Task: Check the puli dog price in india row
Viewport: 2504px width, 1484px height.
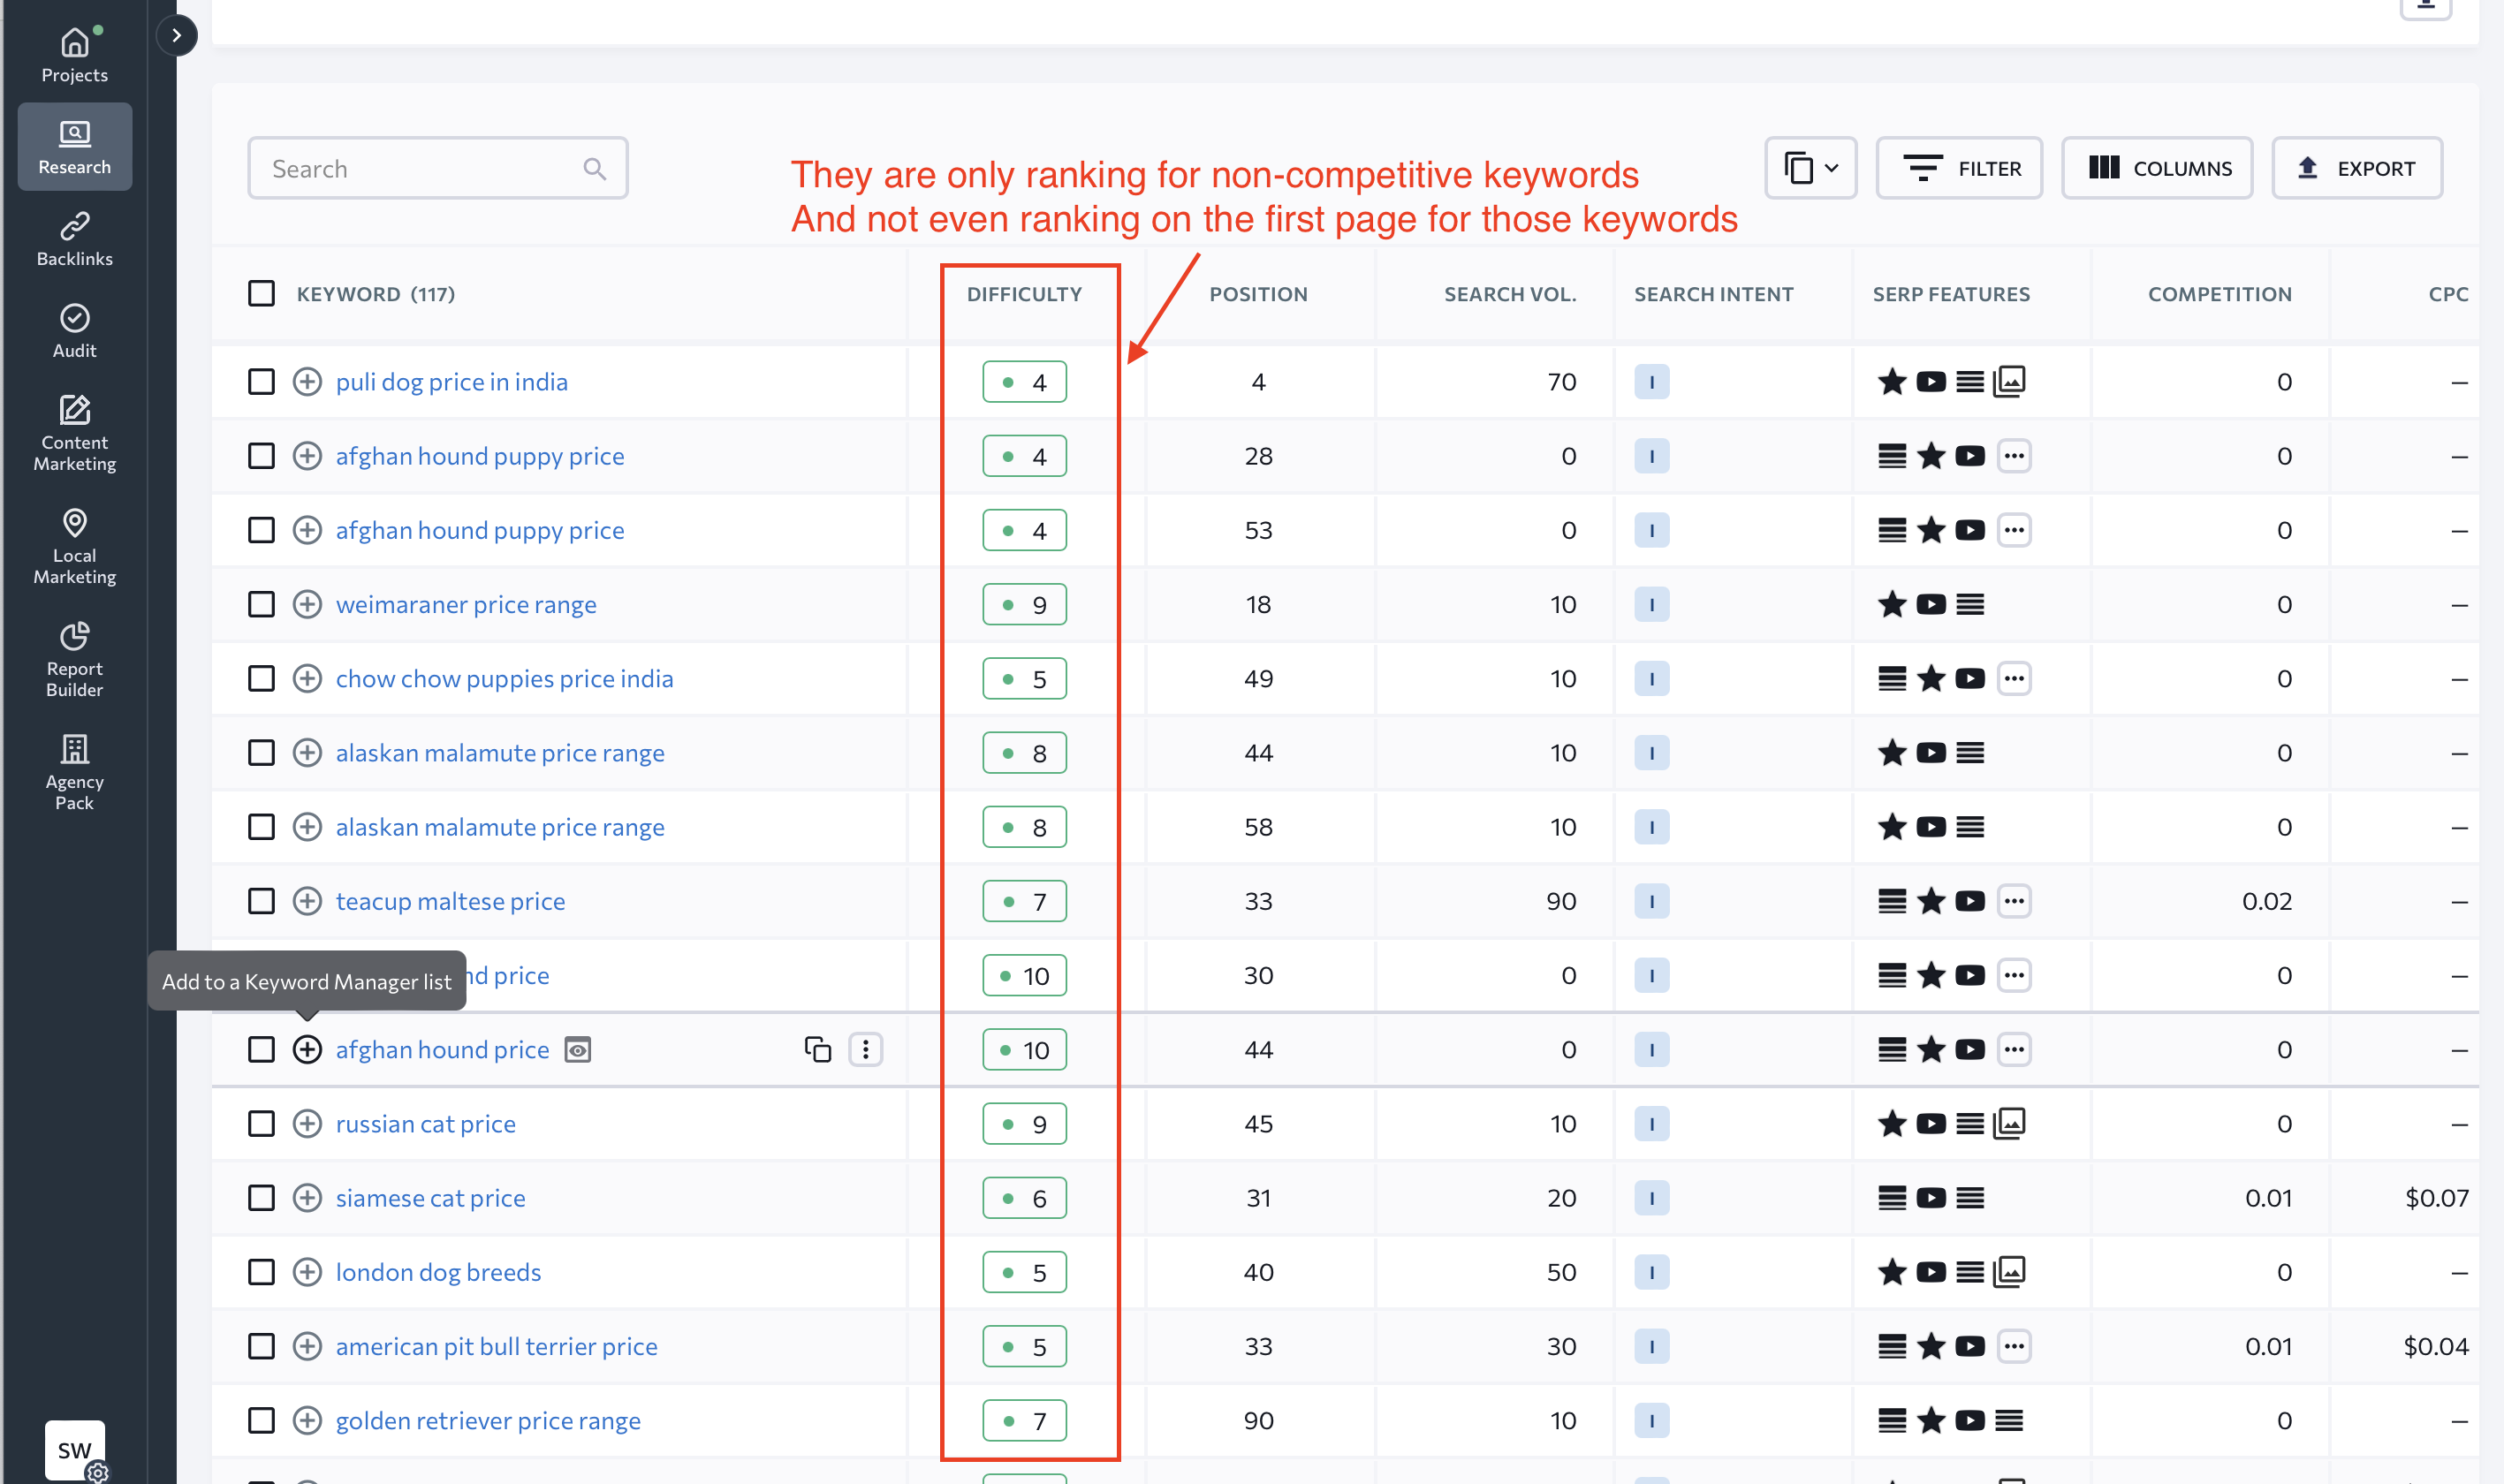Action: [261, 382]
